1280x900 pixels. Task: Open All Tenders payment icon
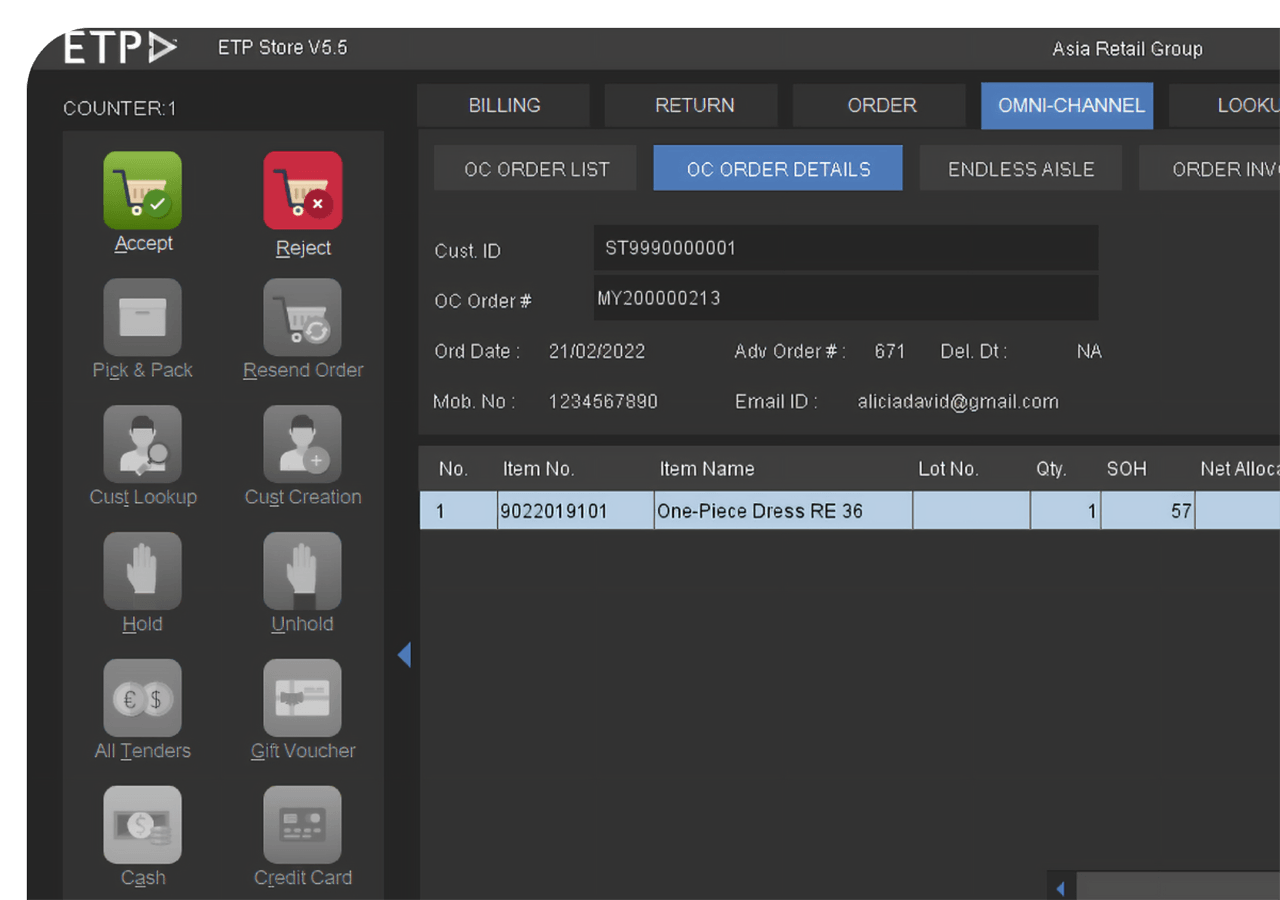pos(142,698)
